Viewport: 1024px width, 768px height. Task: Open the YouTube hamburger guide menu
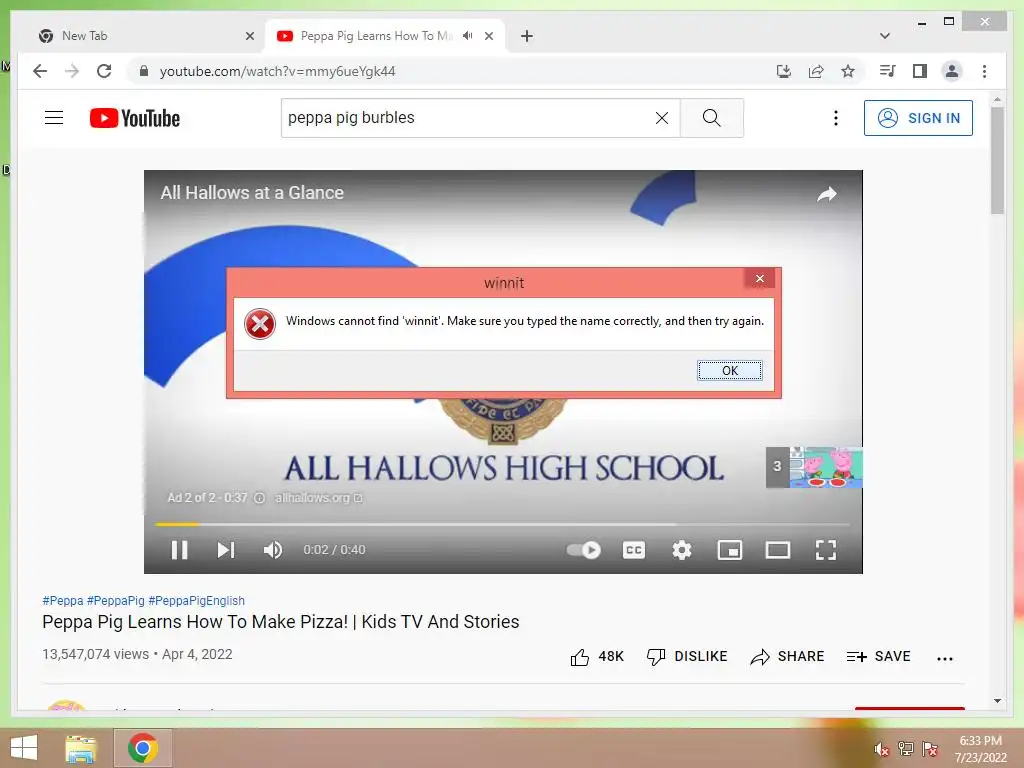tap(54, 118)
